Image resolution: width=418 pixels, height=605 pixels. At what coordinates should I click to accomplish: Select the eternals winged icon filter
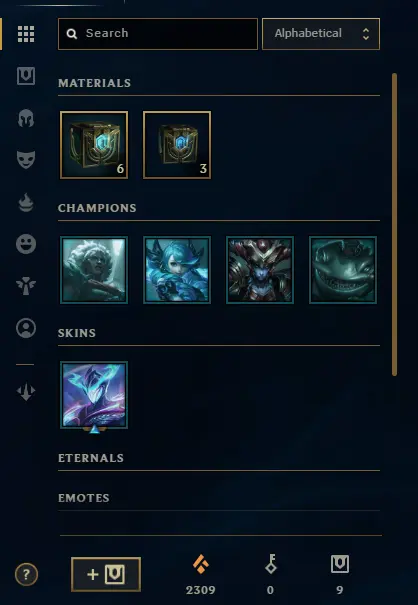26,286
